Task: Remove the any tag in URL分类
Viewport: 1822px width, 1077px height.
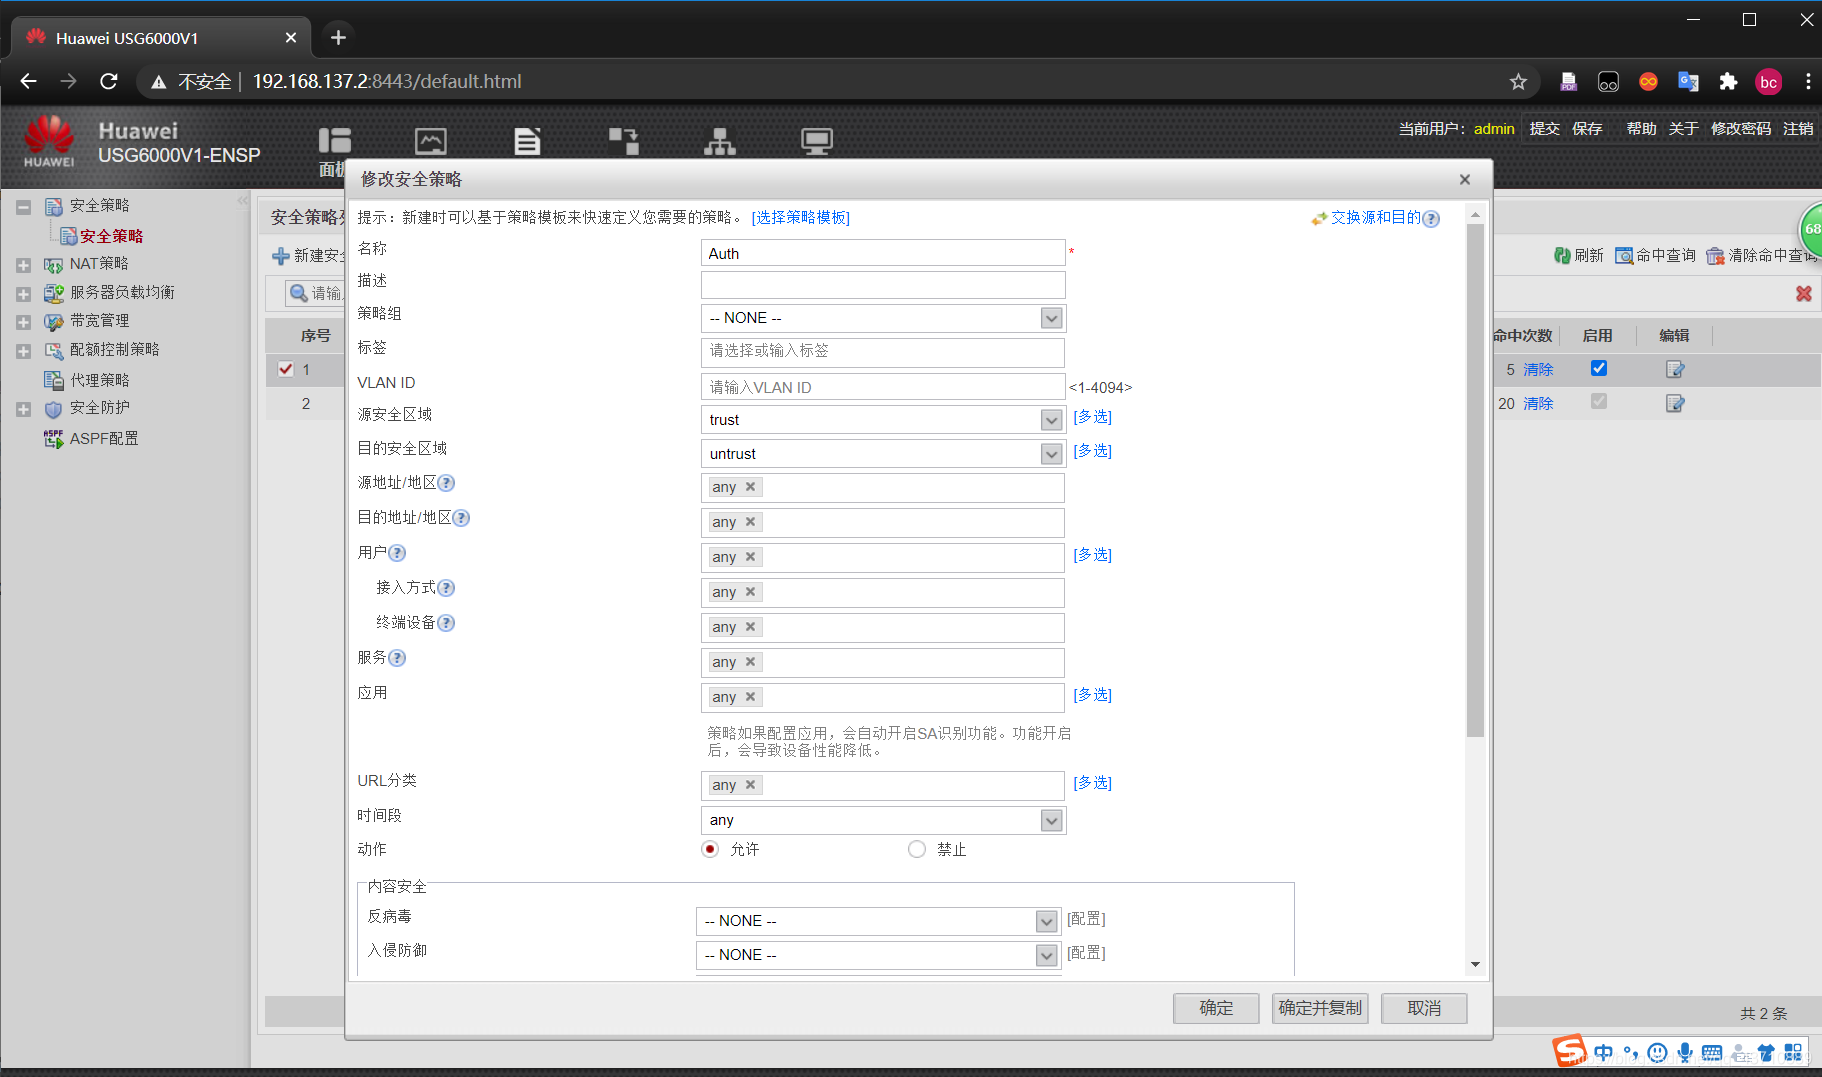Action: pyautogui.click(x=750, y=785)
